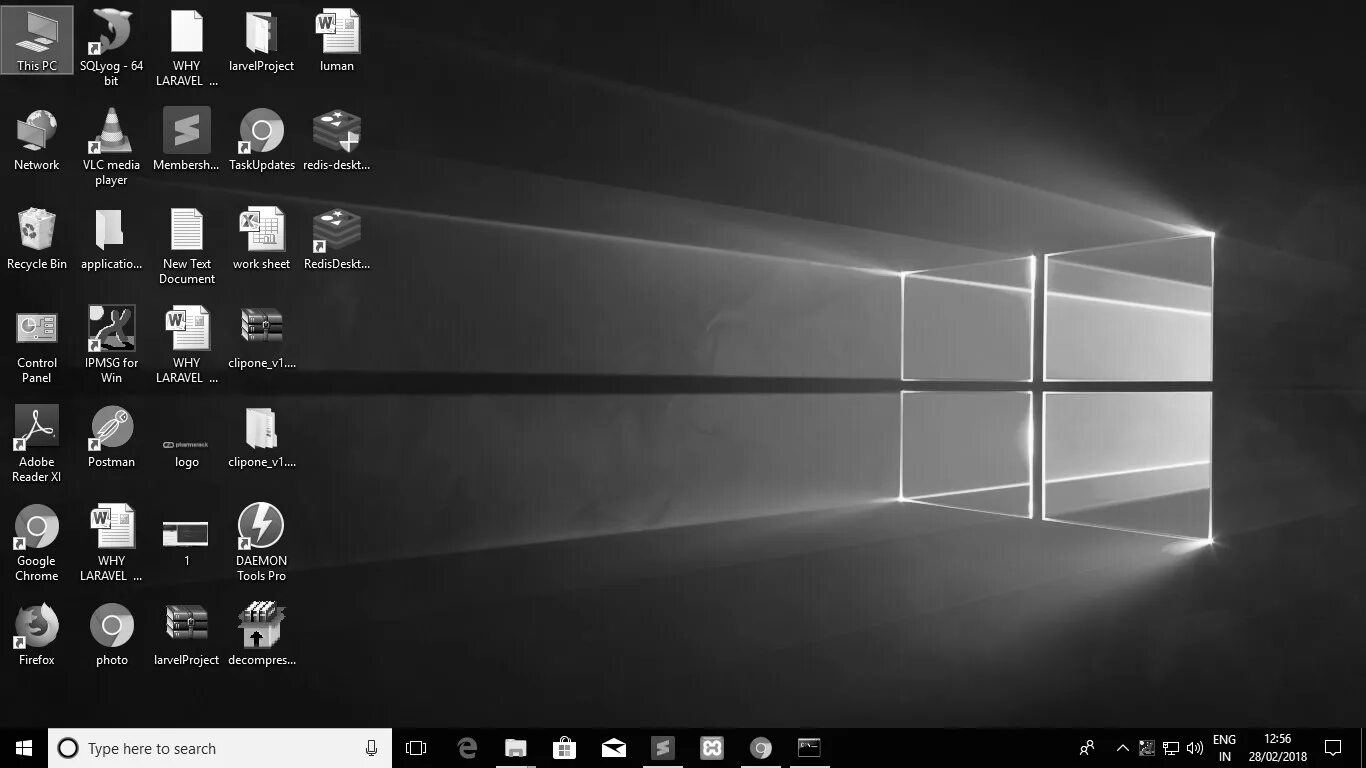
Task: Activate the search box microphone icon
Action: coord(372,748)
